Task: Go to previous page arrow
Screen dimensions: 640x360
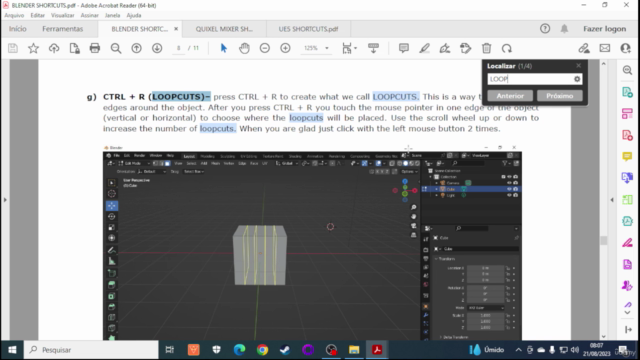Action: [136, 48]
